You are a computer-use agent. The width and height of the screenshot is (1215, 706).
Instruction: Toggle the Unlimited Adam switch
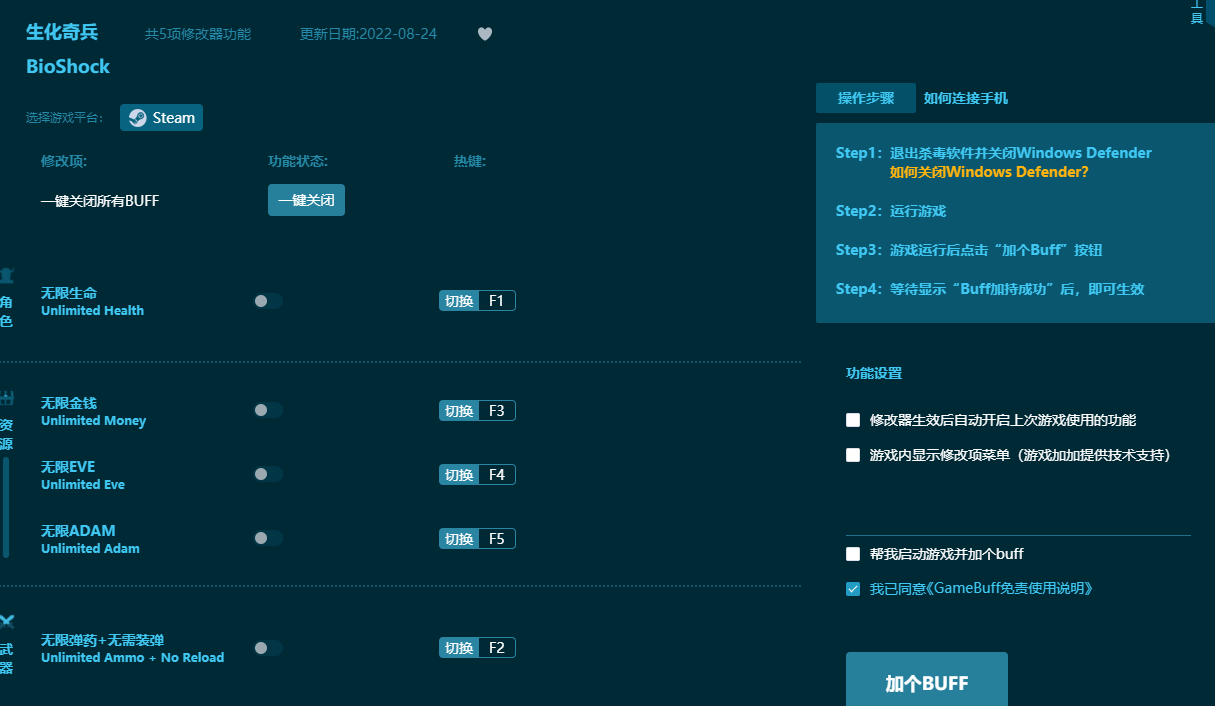click(x=268, y=538)
